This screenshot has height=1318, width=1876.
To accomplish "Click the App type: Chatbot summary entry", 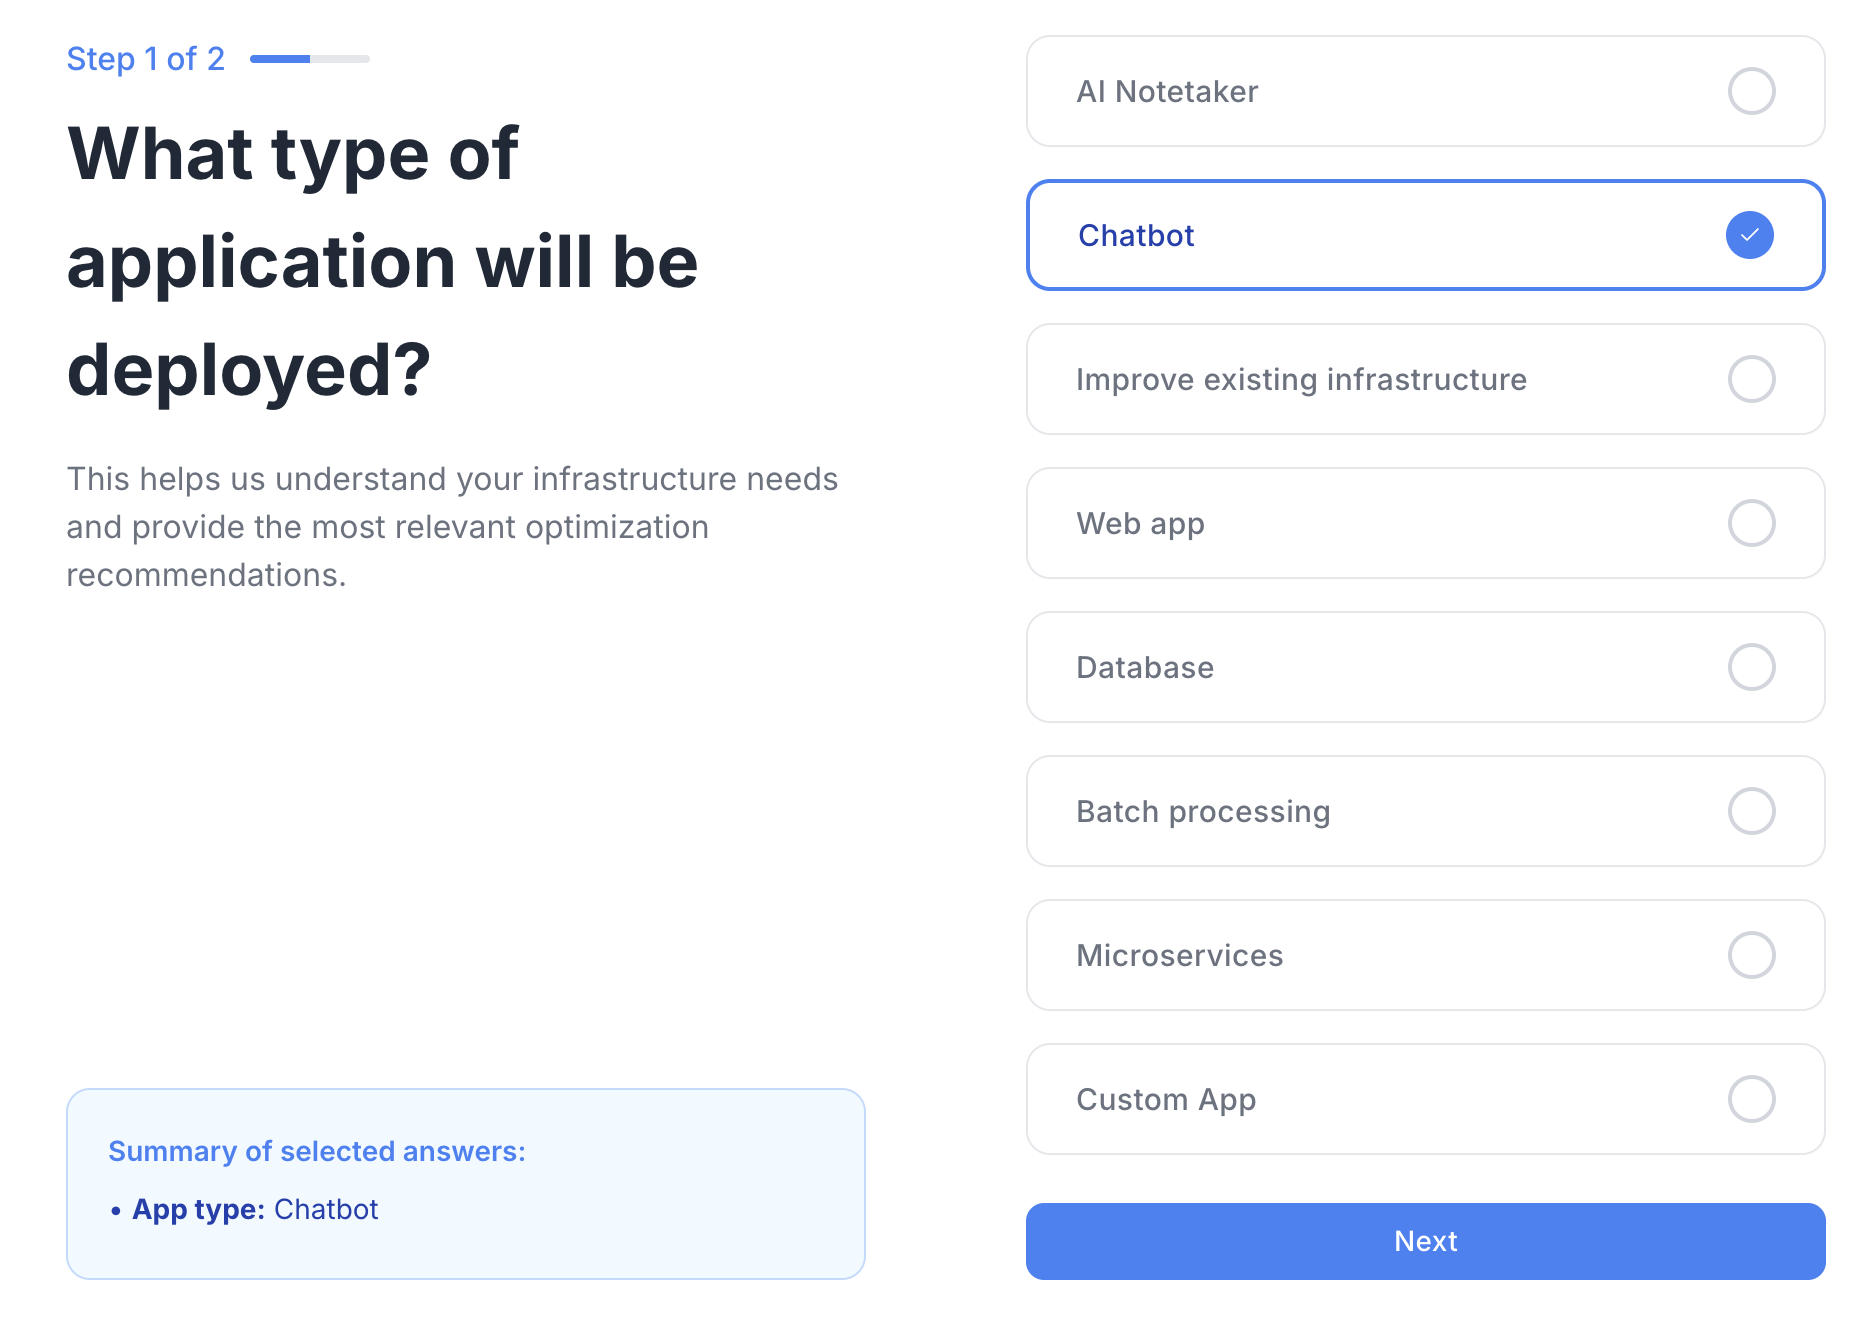I will pos(255,1210).
